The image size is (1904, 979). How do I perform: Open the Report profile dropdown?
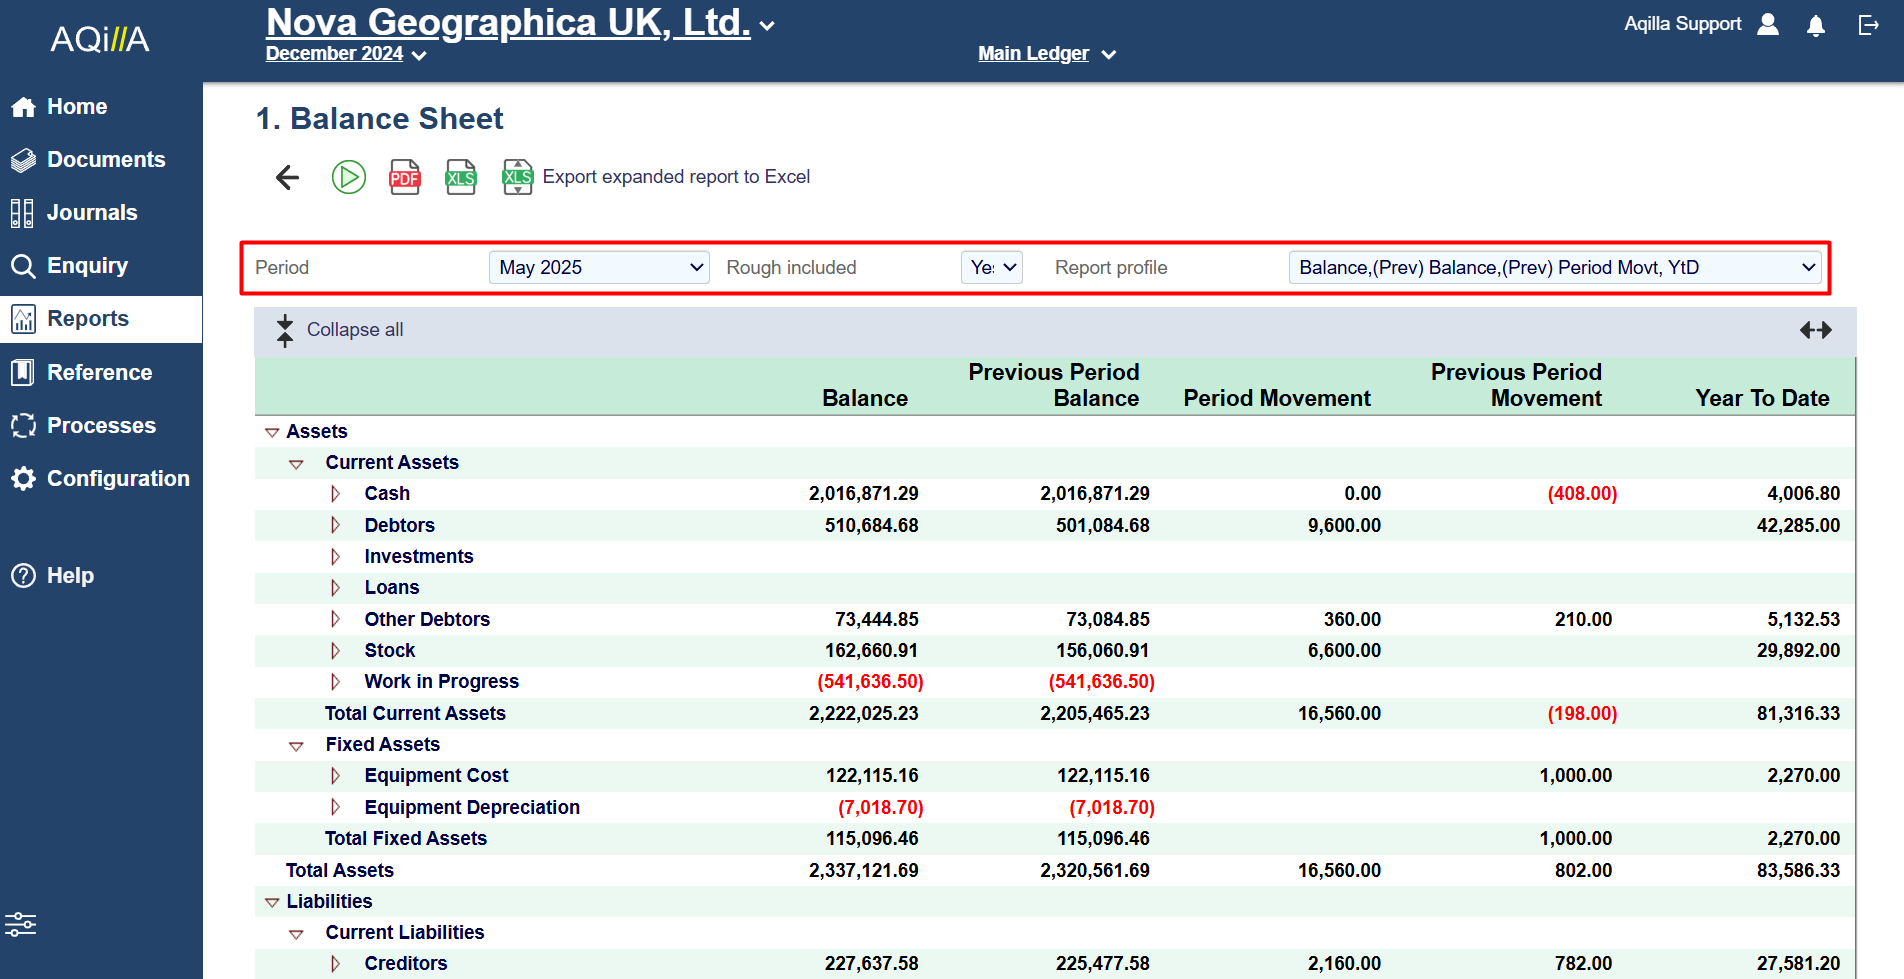(1555, 267)
